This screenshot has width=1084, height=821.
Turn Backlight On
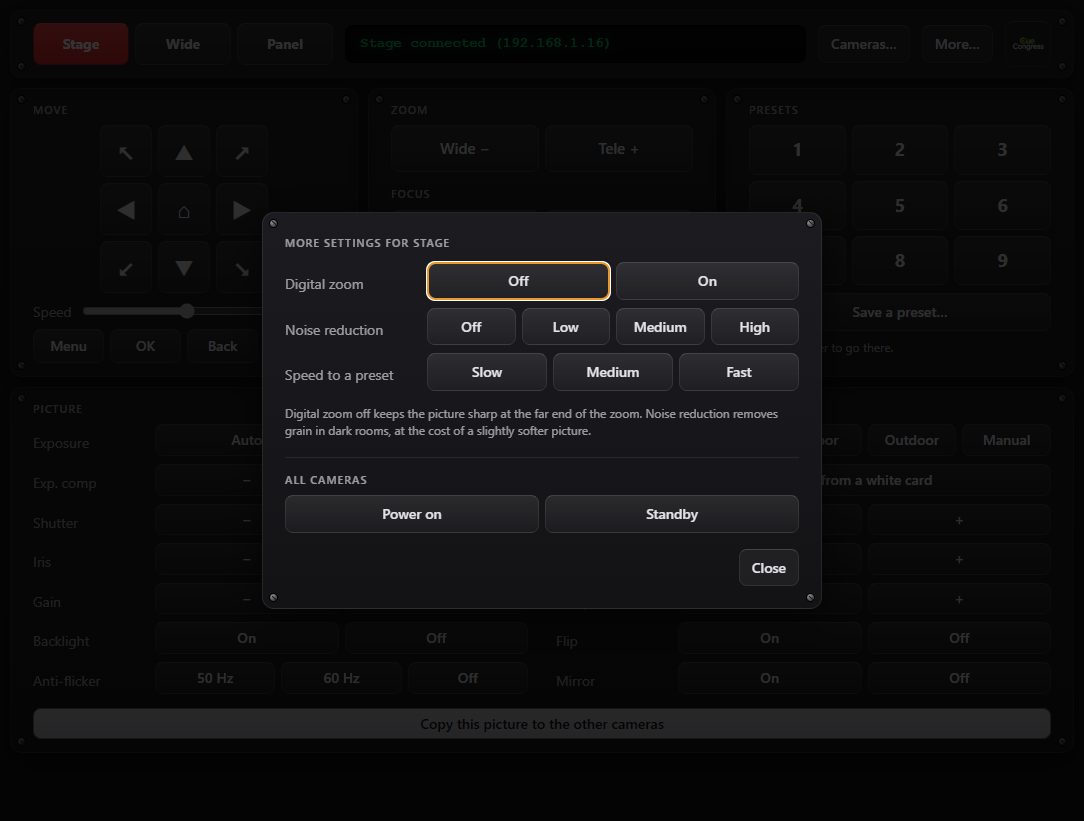[247, 638]
